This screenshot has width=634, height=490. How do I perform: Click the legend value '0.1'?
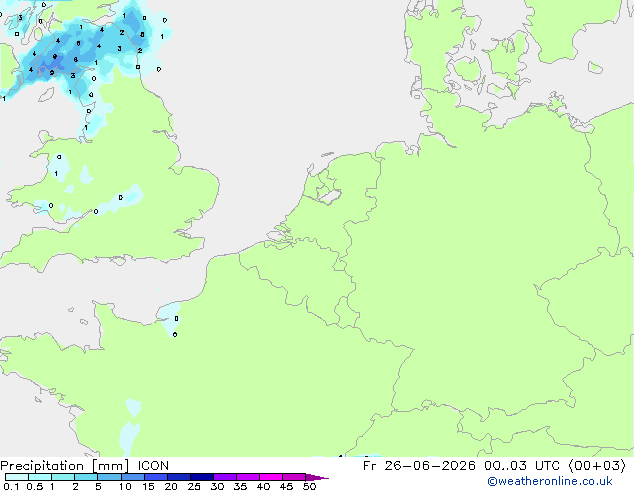pos(11,486)
